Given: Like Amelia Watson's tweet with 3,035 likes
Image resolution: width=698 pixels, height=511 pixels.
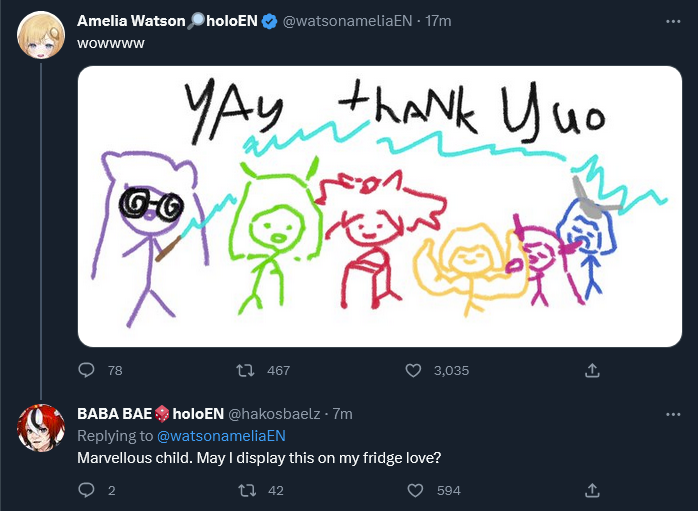Looking at the screenshot, I should [x=413, y=370].
